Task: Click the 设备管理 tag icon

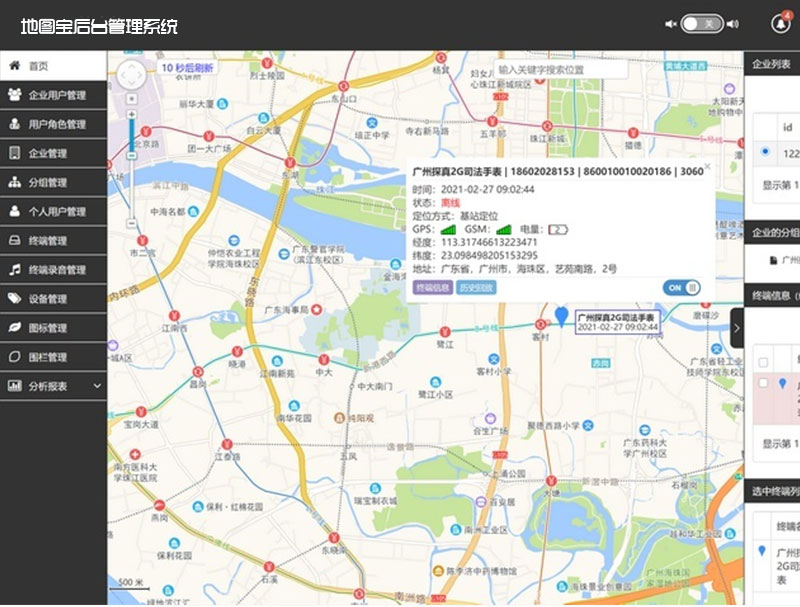Action: click(x=15, y=298)
